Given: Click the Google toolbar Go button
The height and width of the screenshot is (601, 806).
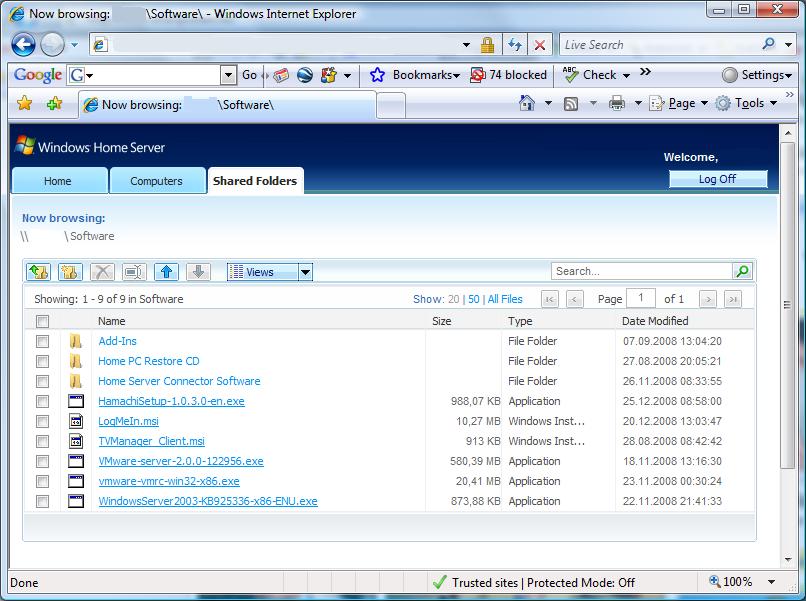Looking at the screenshot, I should tap(249, 75).
